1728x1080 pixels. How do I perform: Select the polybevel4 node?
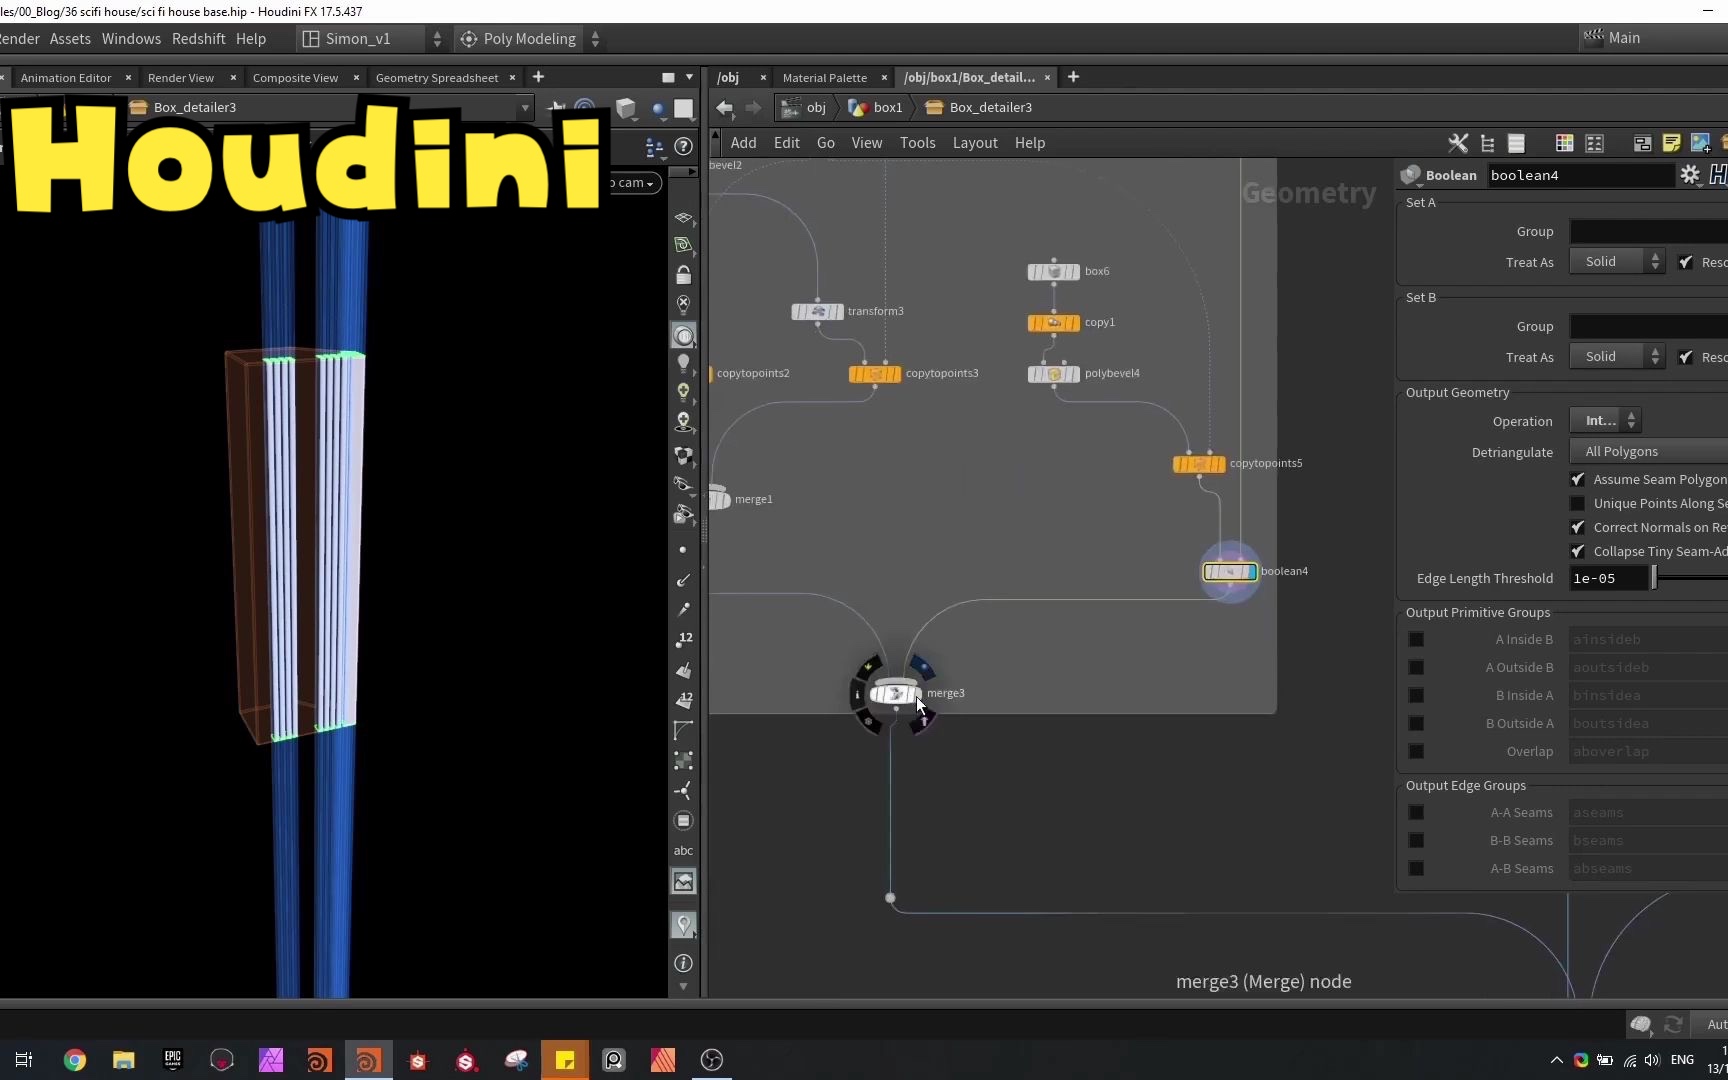pyautogui.click(x=1054, y=374)
